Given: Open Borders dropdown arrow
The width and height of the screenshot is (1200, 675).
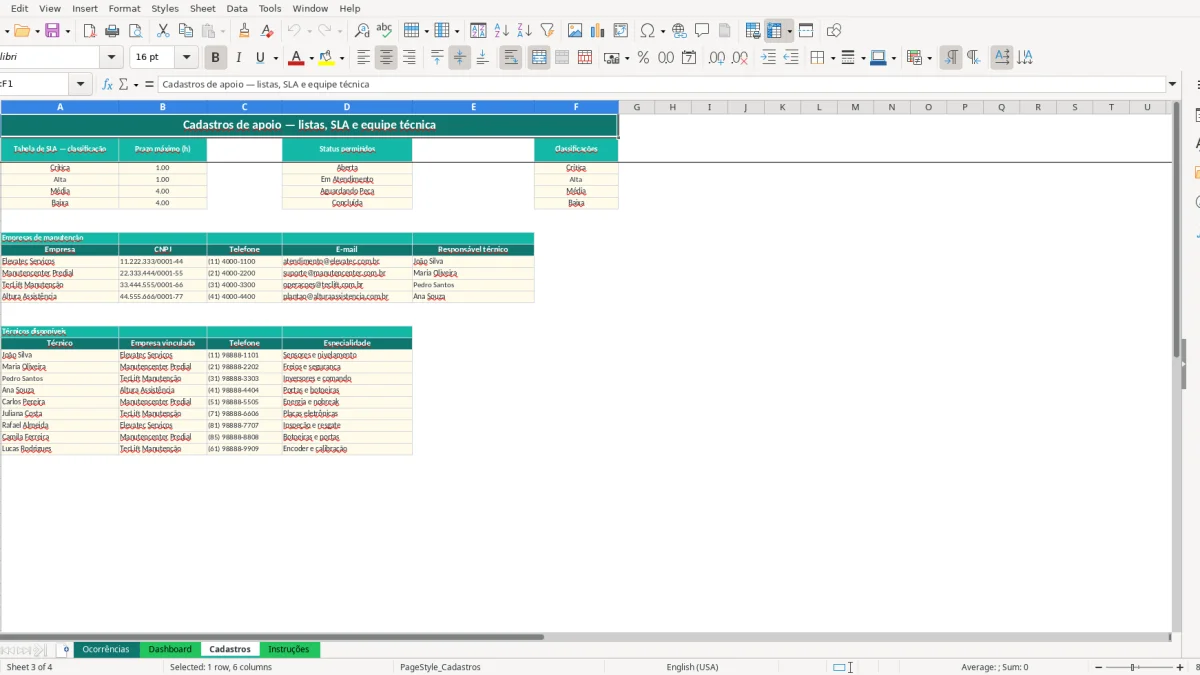Looking at the screenshot, I should (832, 59).
